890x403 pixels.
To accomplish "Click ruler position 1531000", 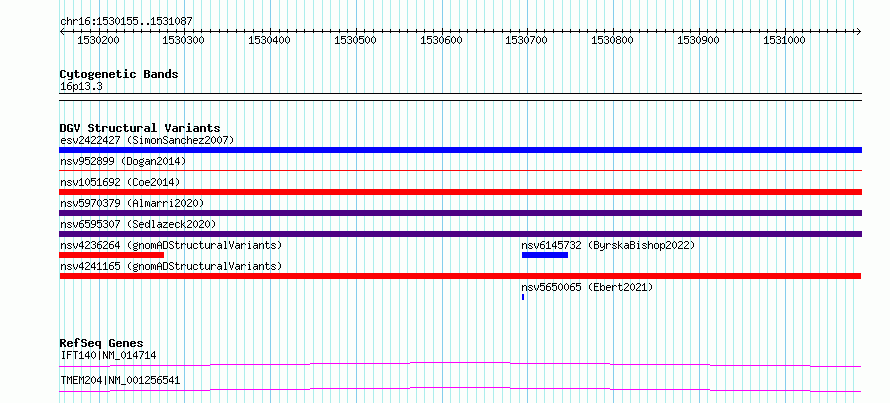I will click(784, 40).
